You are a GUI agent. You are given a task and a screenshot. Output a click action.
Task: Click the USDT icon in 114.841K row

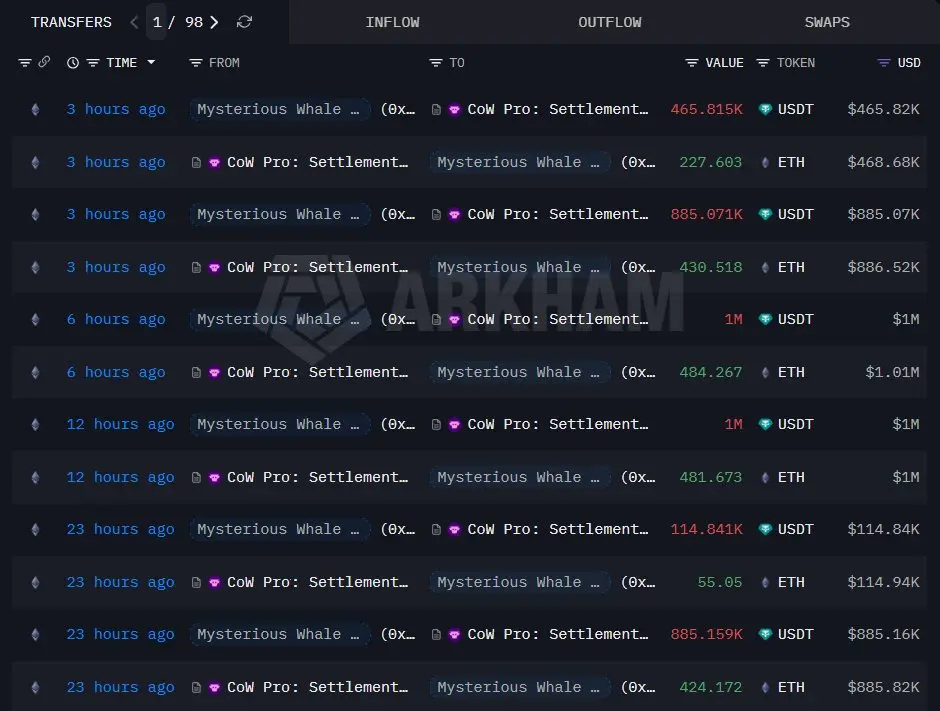click(x=765, y=529)
